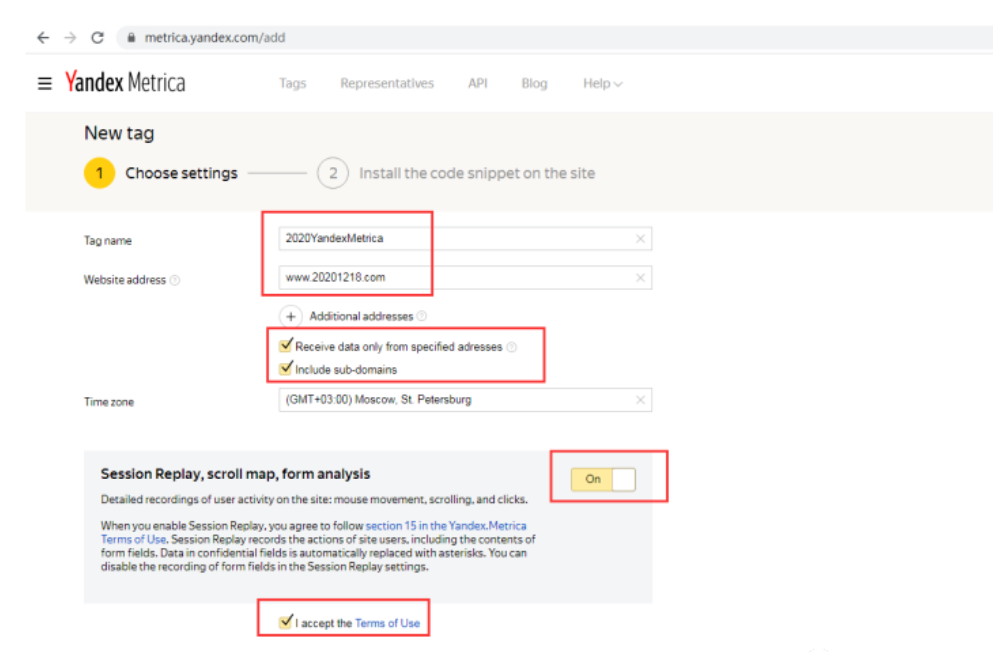Open the help icon next to Website address
This screenshot has height=652, width=993.
pyautogui.click(x=175, y=280)
